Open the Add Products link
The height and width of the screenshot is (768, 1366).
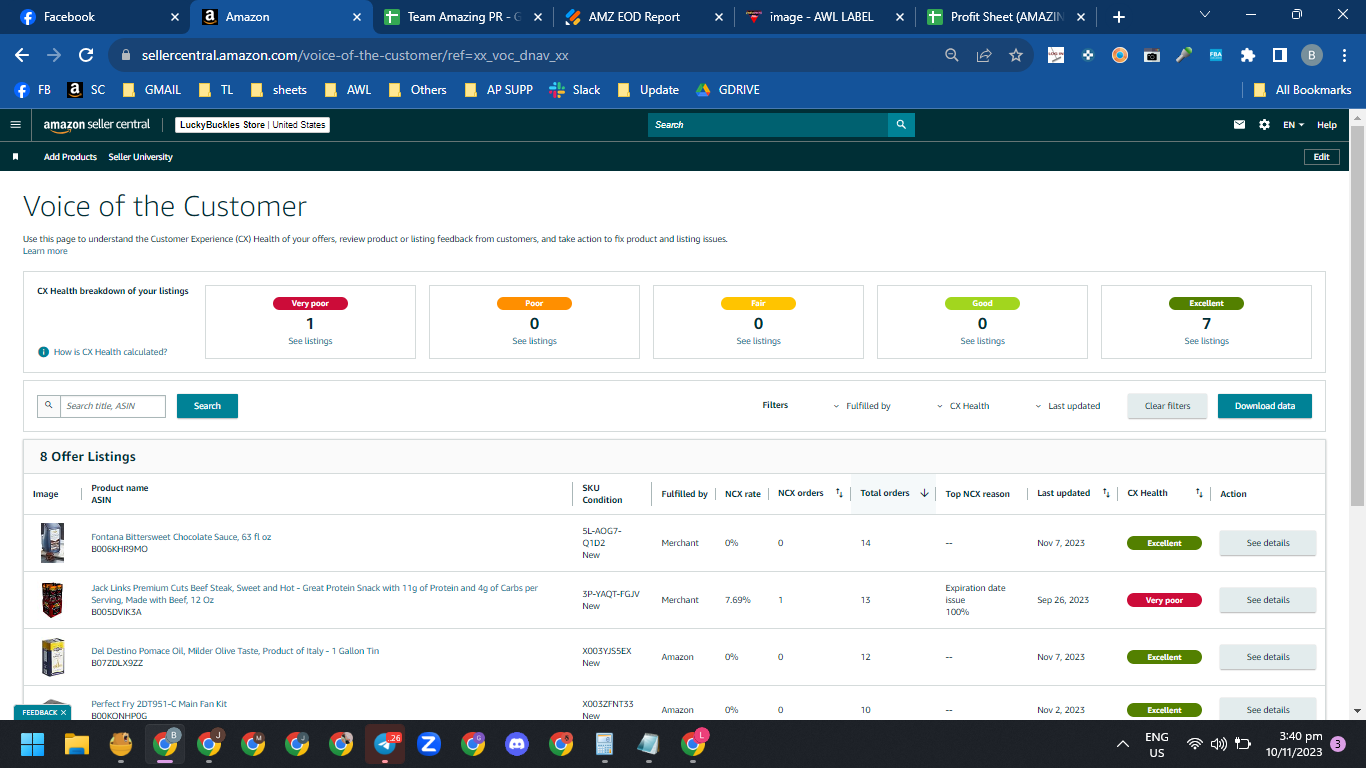pyautogui.click(x=70, y=157)
